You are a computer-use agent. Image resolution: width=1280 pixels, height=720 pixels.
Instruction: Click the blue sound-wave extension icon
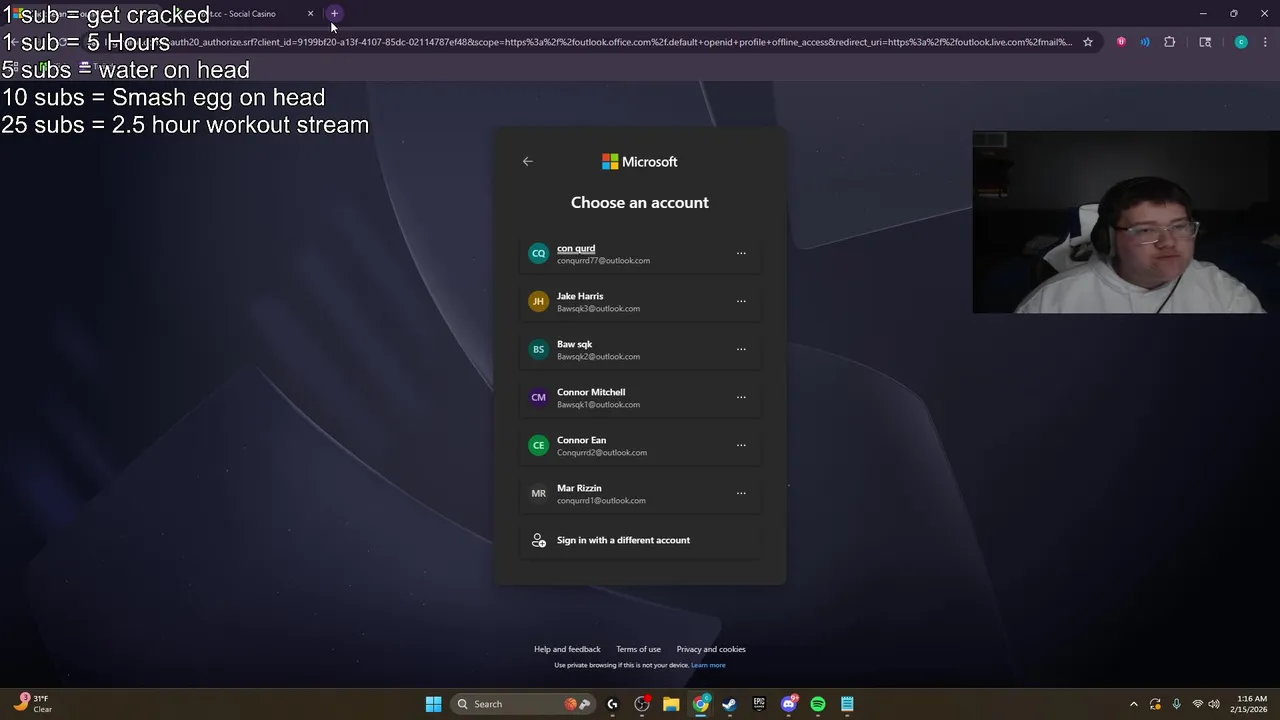click(1145, 42)
